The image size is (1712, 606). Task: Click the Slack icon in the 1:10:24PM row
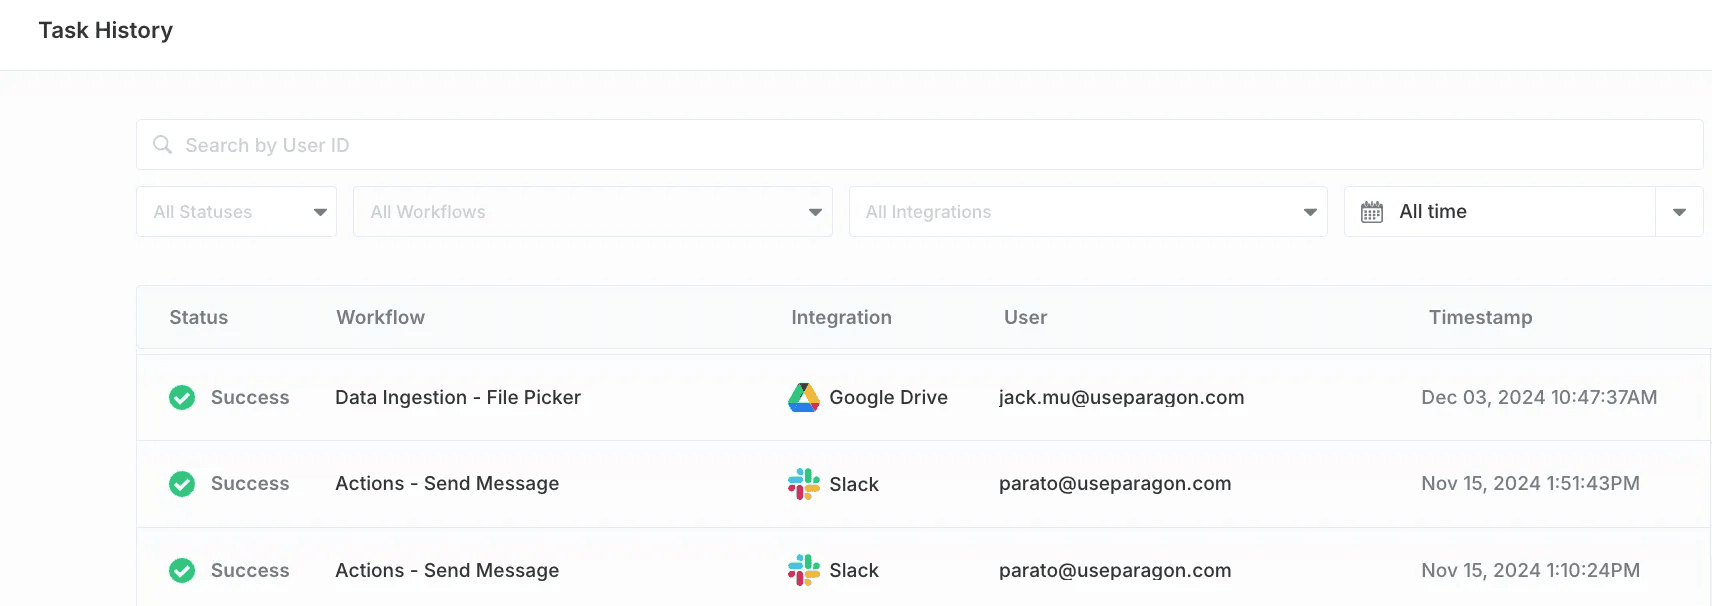804,570
